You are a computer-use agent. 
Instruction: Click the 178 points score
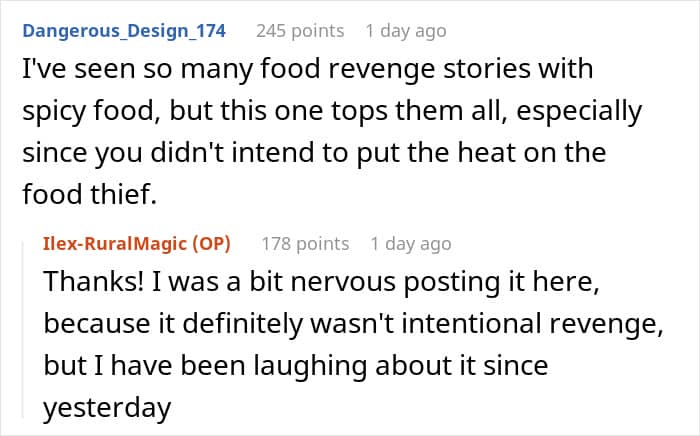pyautogui.click(x=305, y=244)
